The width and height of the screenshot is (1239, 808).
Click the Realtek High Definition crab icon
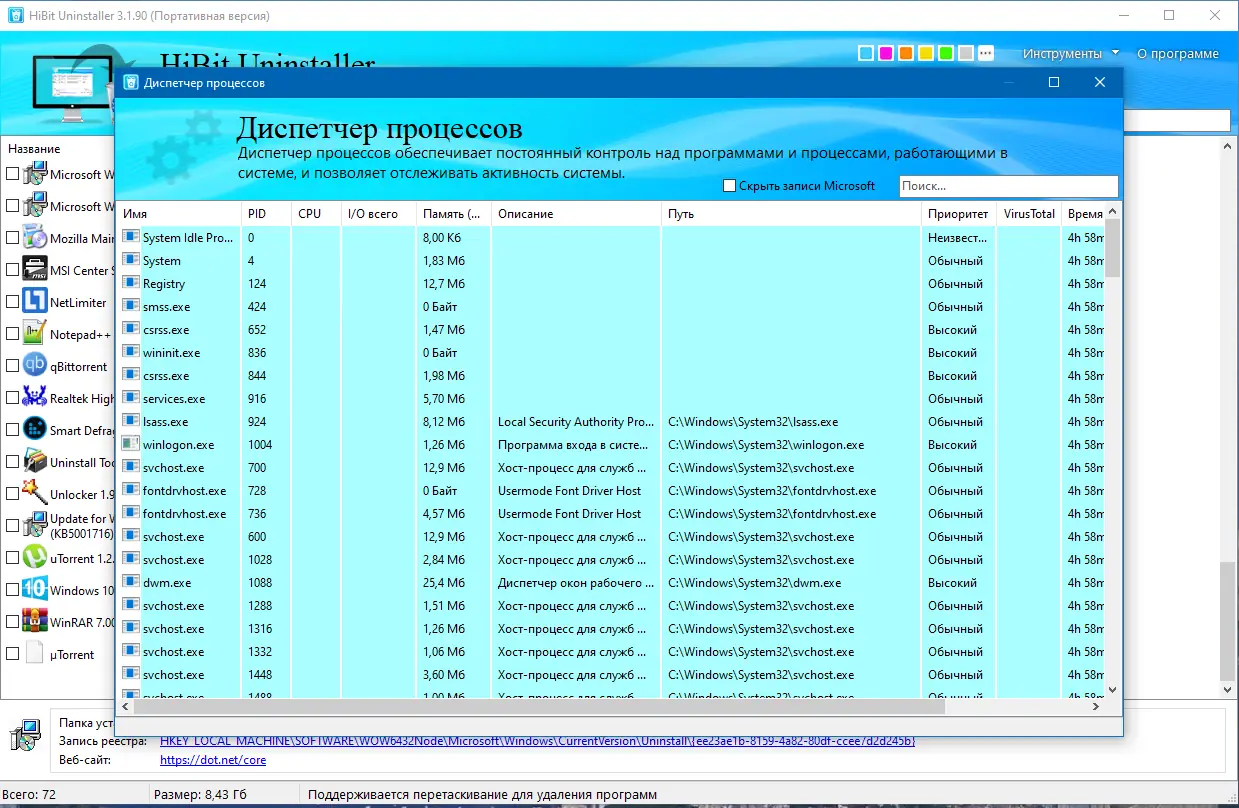point(35,397)
